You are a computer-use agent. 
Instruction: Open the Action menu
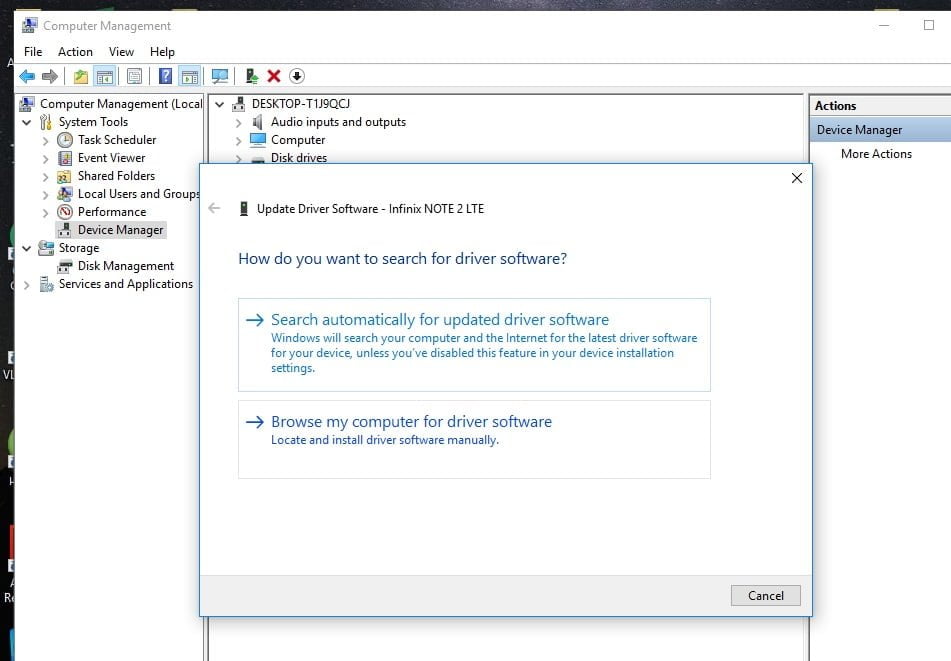pyautogui.click(x=75, y=52)
